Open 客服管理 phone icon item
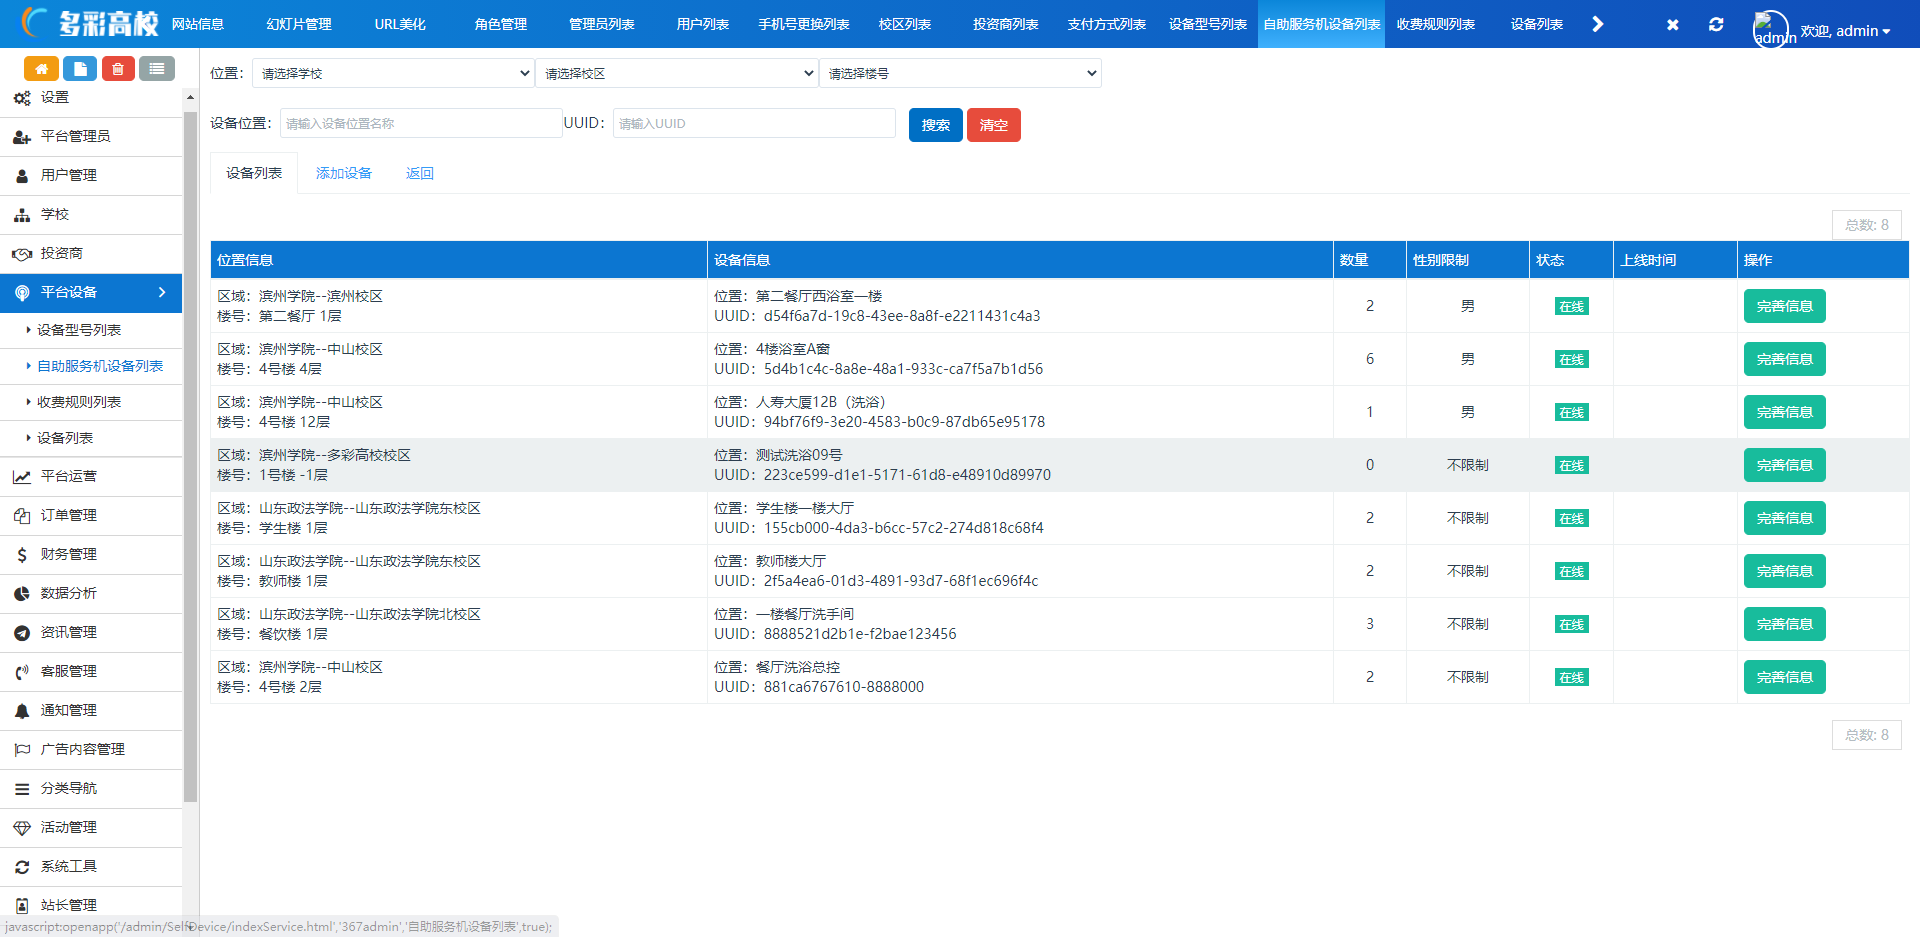The image size is (1920, 937). coord(22,672)
